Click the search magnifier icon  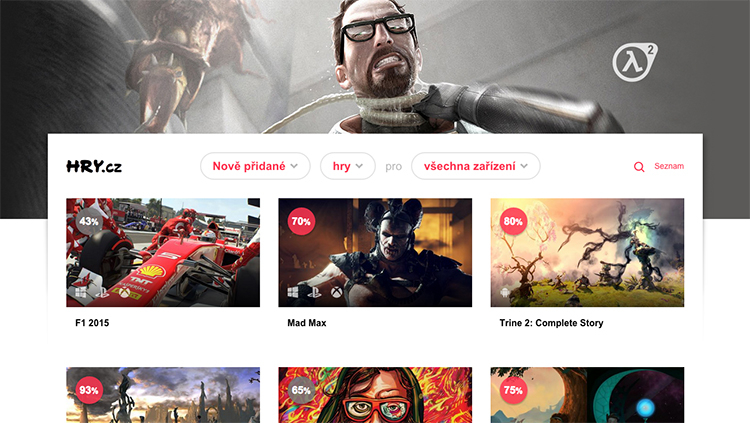tap(639, 167)
